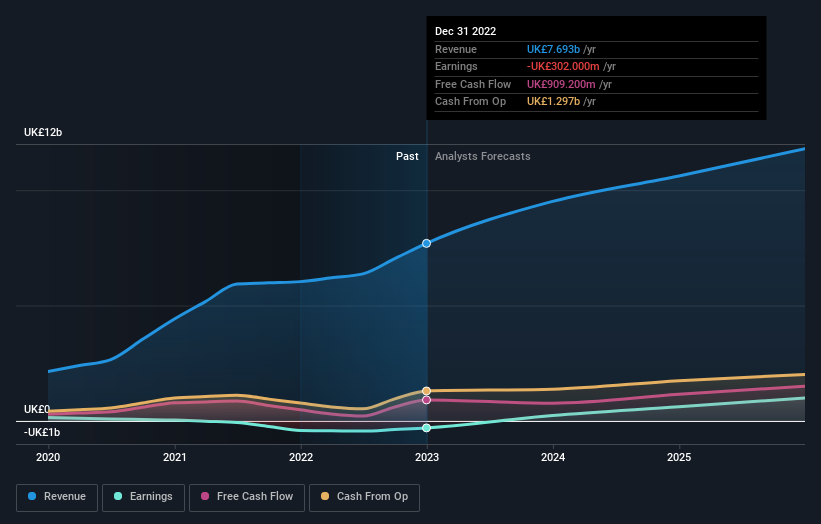
Task: Click the UK£12b y-axis label
Action: point(43,132)
